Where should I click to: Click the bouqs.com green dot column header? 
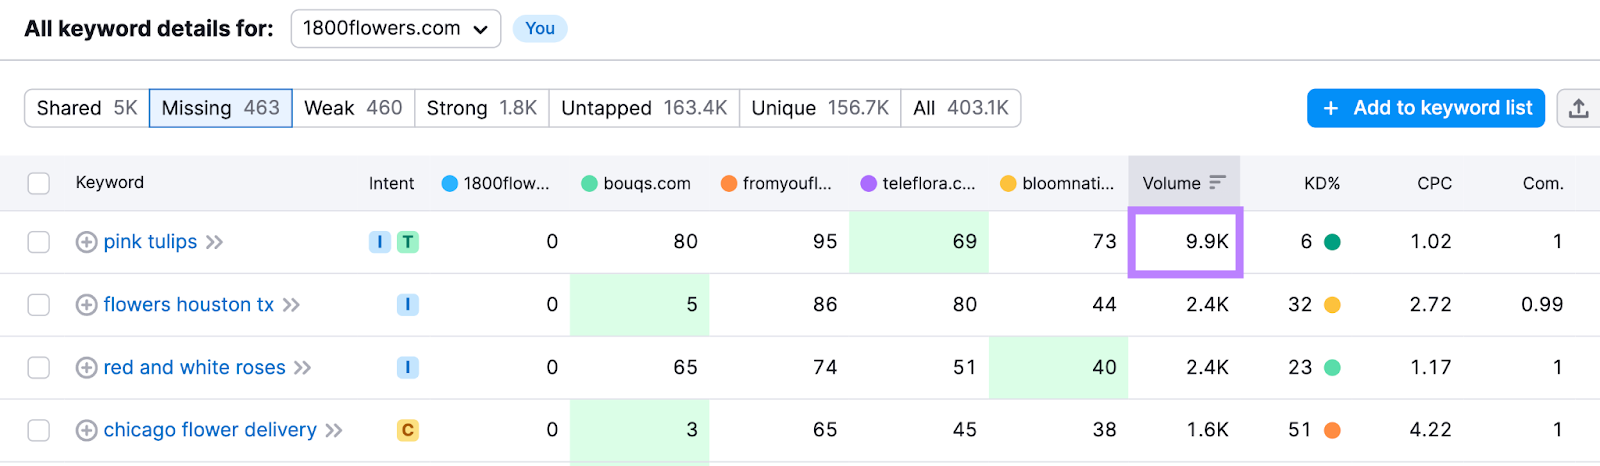(636, 183)
